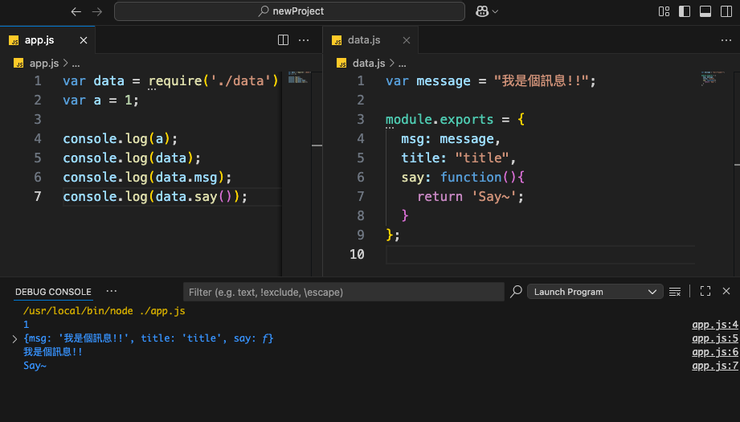The height and width of the screenshot is (422, 740).
Task: Click the newProject search bar
Action: (290, 11)
